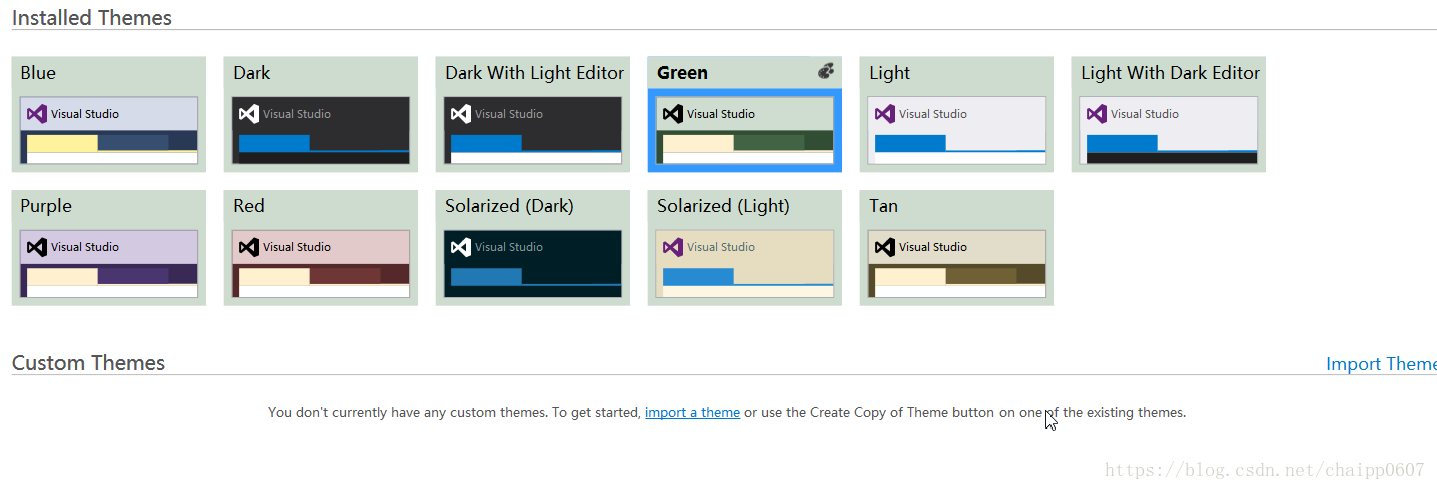Click the blue tab swatch in Light preview
Viewport: 1437px width, 490px height.
click(910, 143)
